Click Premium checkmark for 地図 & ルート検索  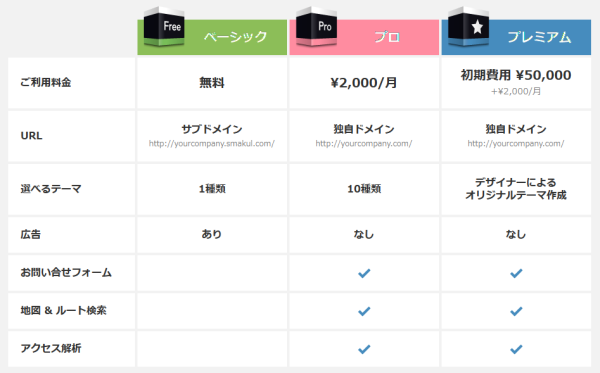click(516, 311)
